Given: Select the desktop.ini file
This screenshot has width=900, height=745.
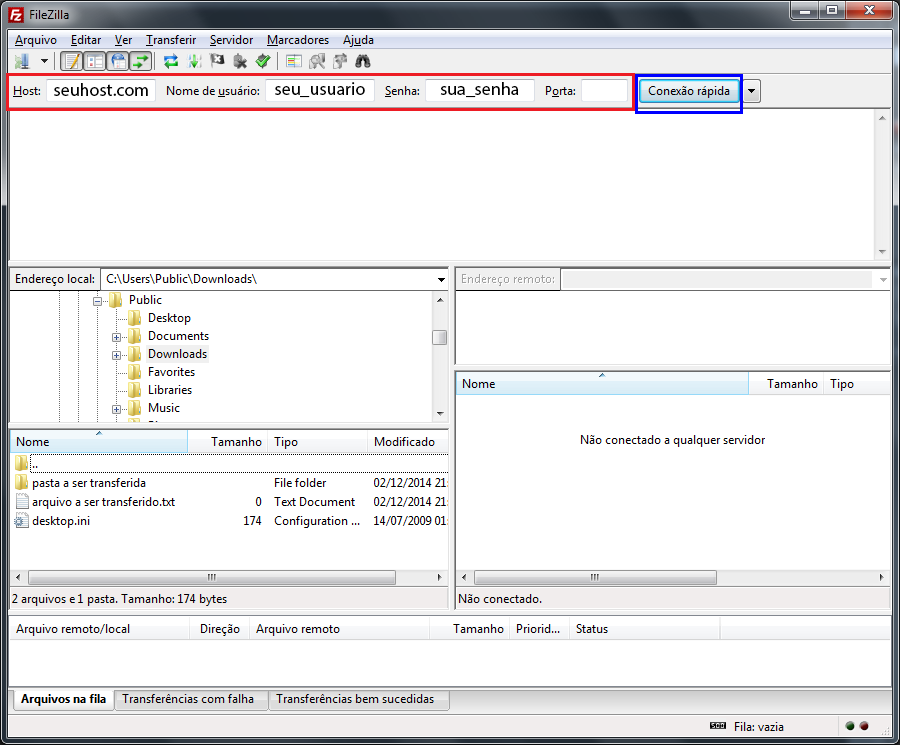Looking at the screenshot, I should point(230,521).
